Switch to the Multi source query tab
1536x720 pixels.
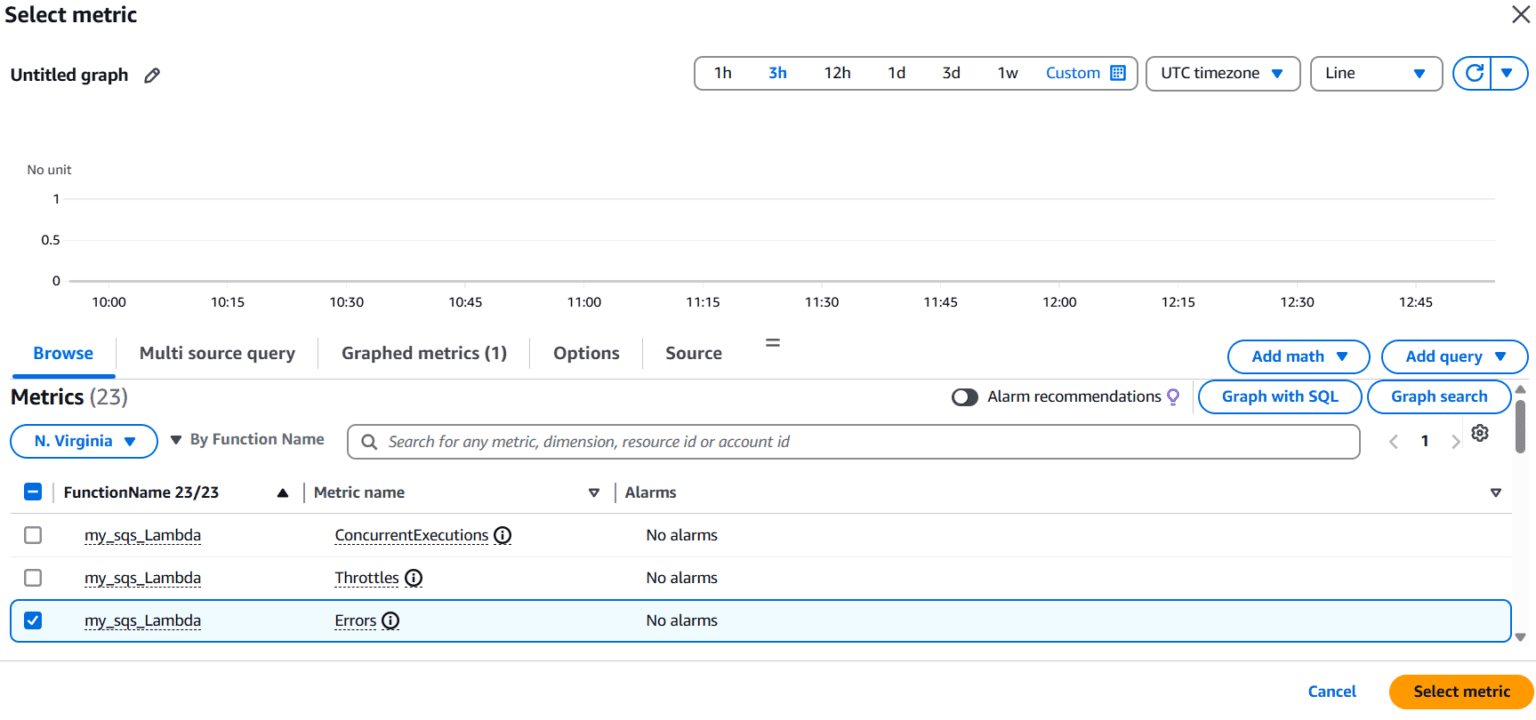tap(217, 353)
